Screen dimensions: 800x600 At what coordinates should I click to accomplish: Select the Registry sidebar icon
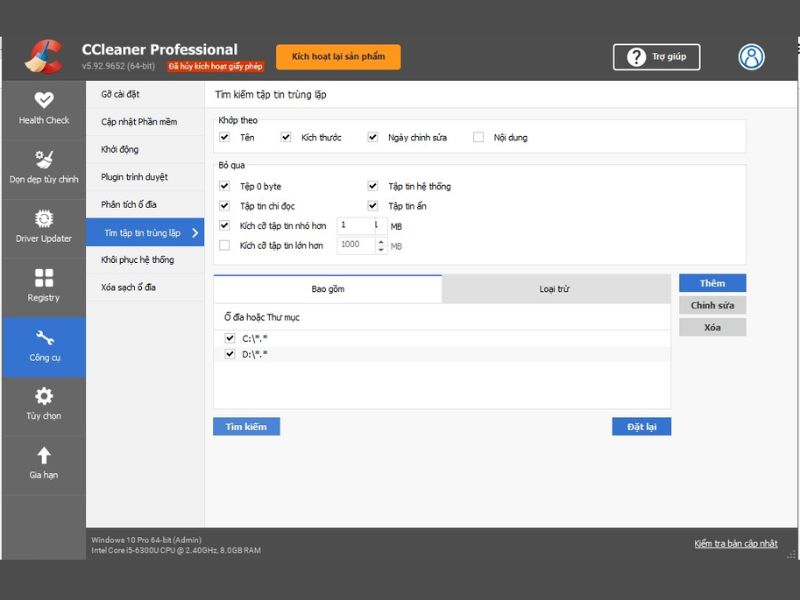point(44,288)
